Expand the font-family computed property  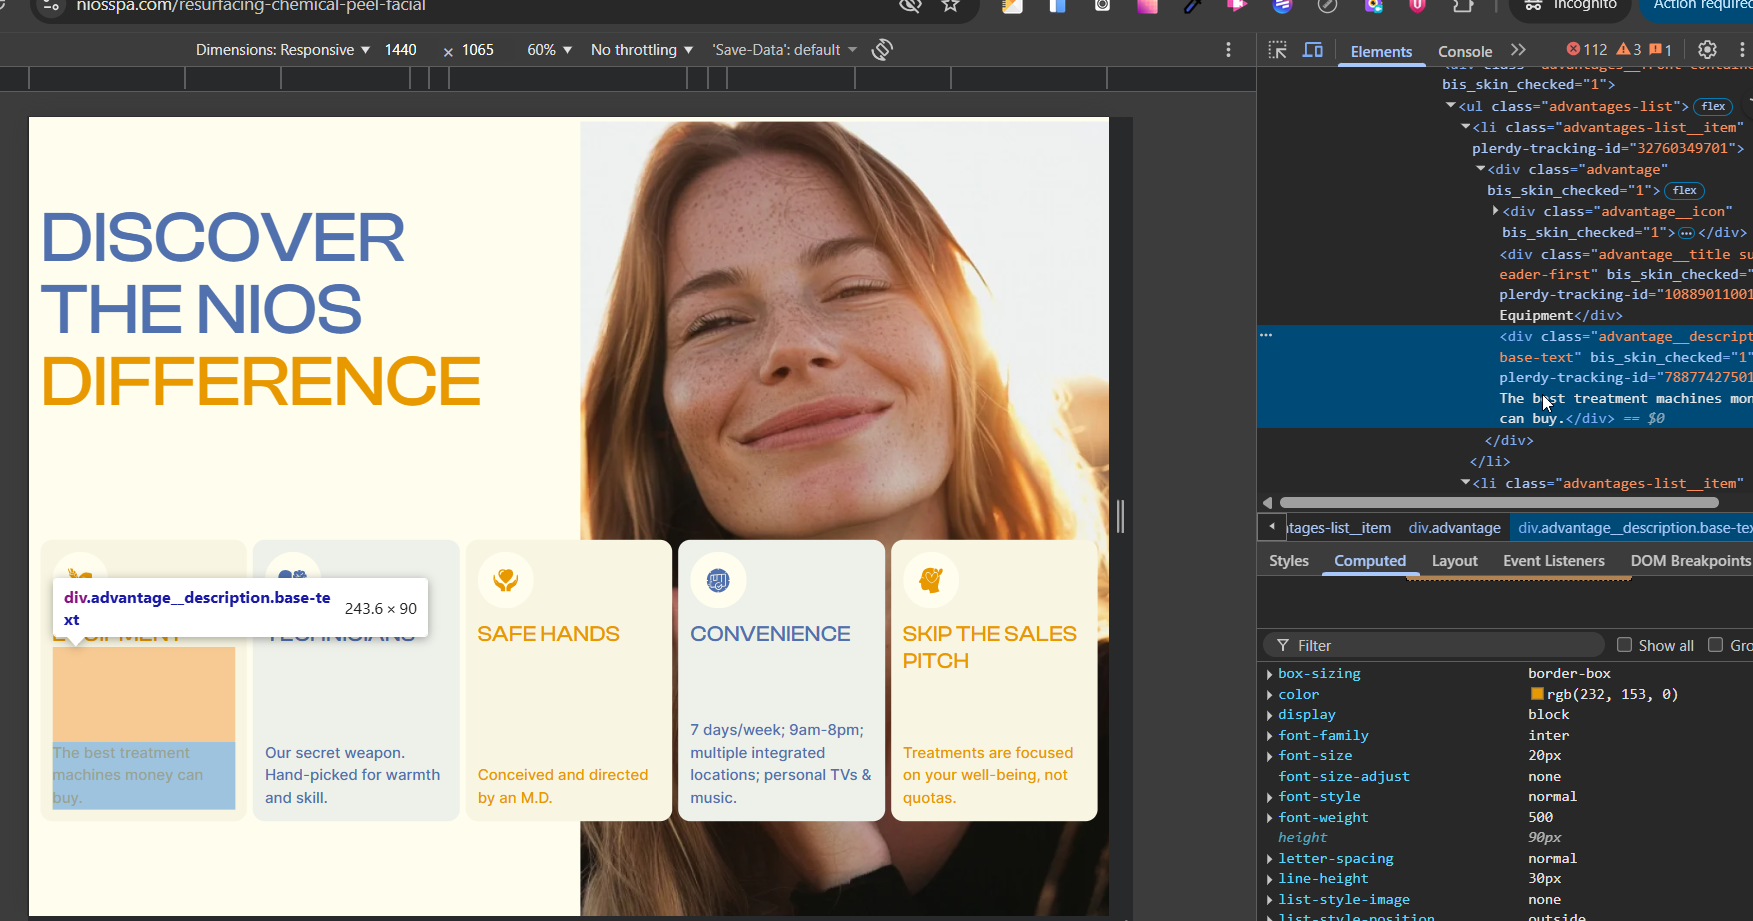point(1270,736)
